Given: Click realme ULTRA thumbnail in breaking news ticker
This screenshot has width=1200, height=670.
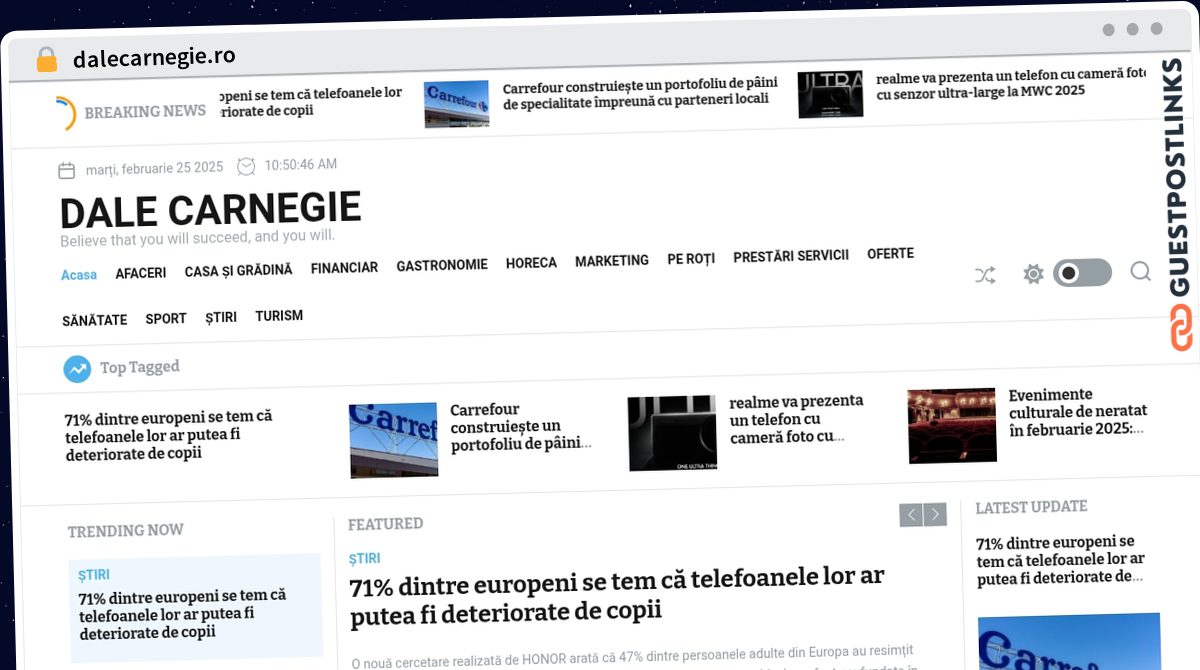Looking at the screenshot, I should [x=830, y=94].
